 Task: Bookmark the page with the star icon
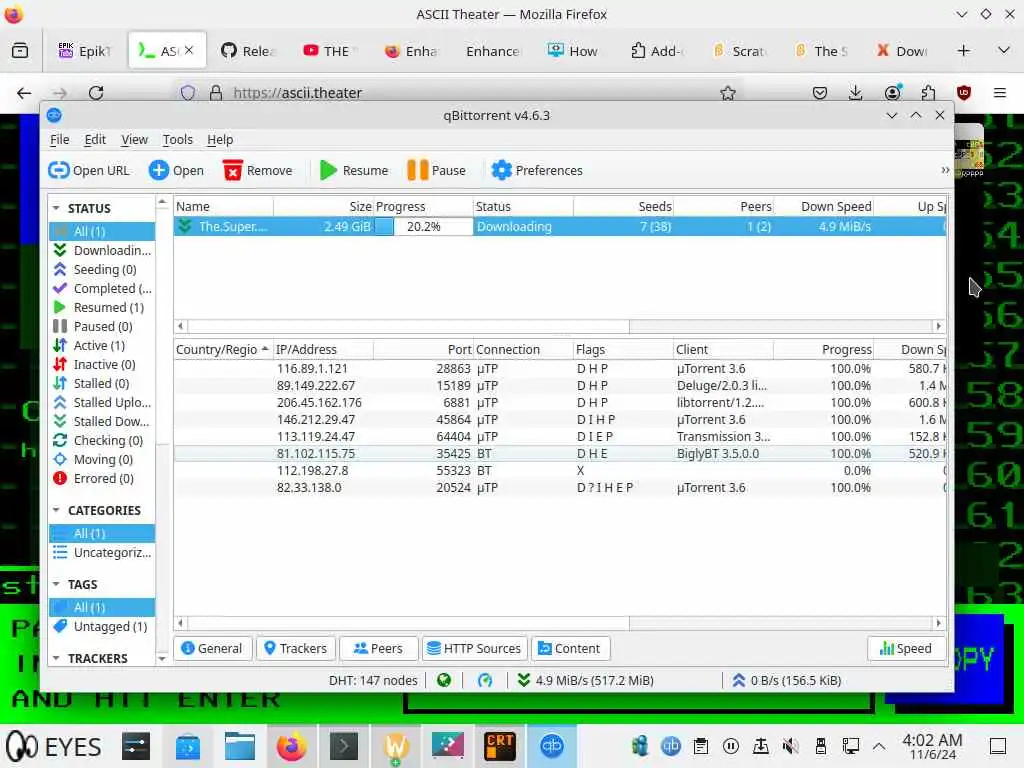(x=728, y=93)
